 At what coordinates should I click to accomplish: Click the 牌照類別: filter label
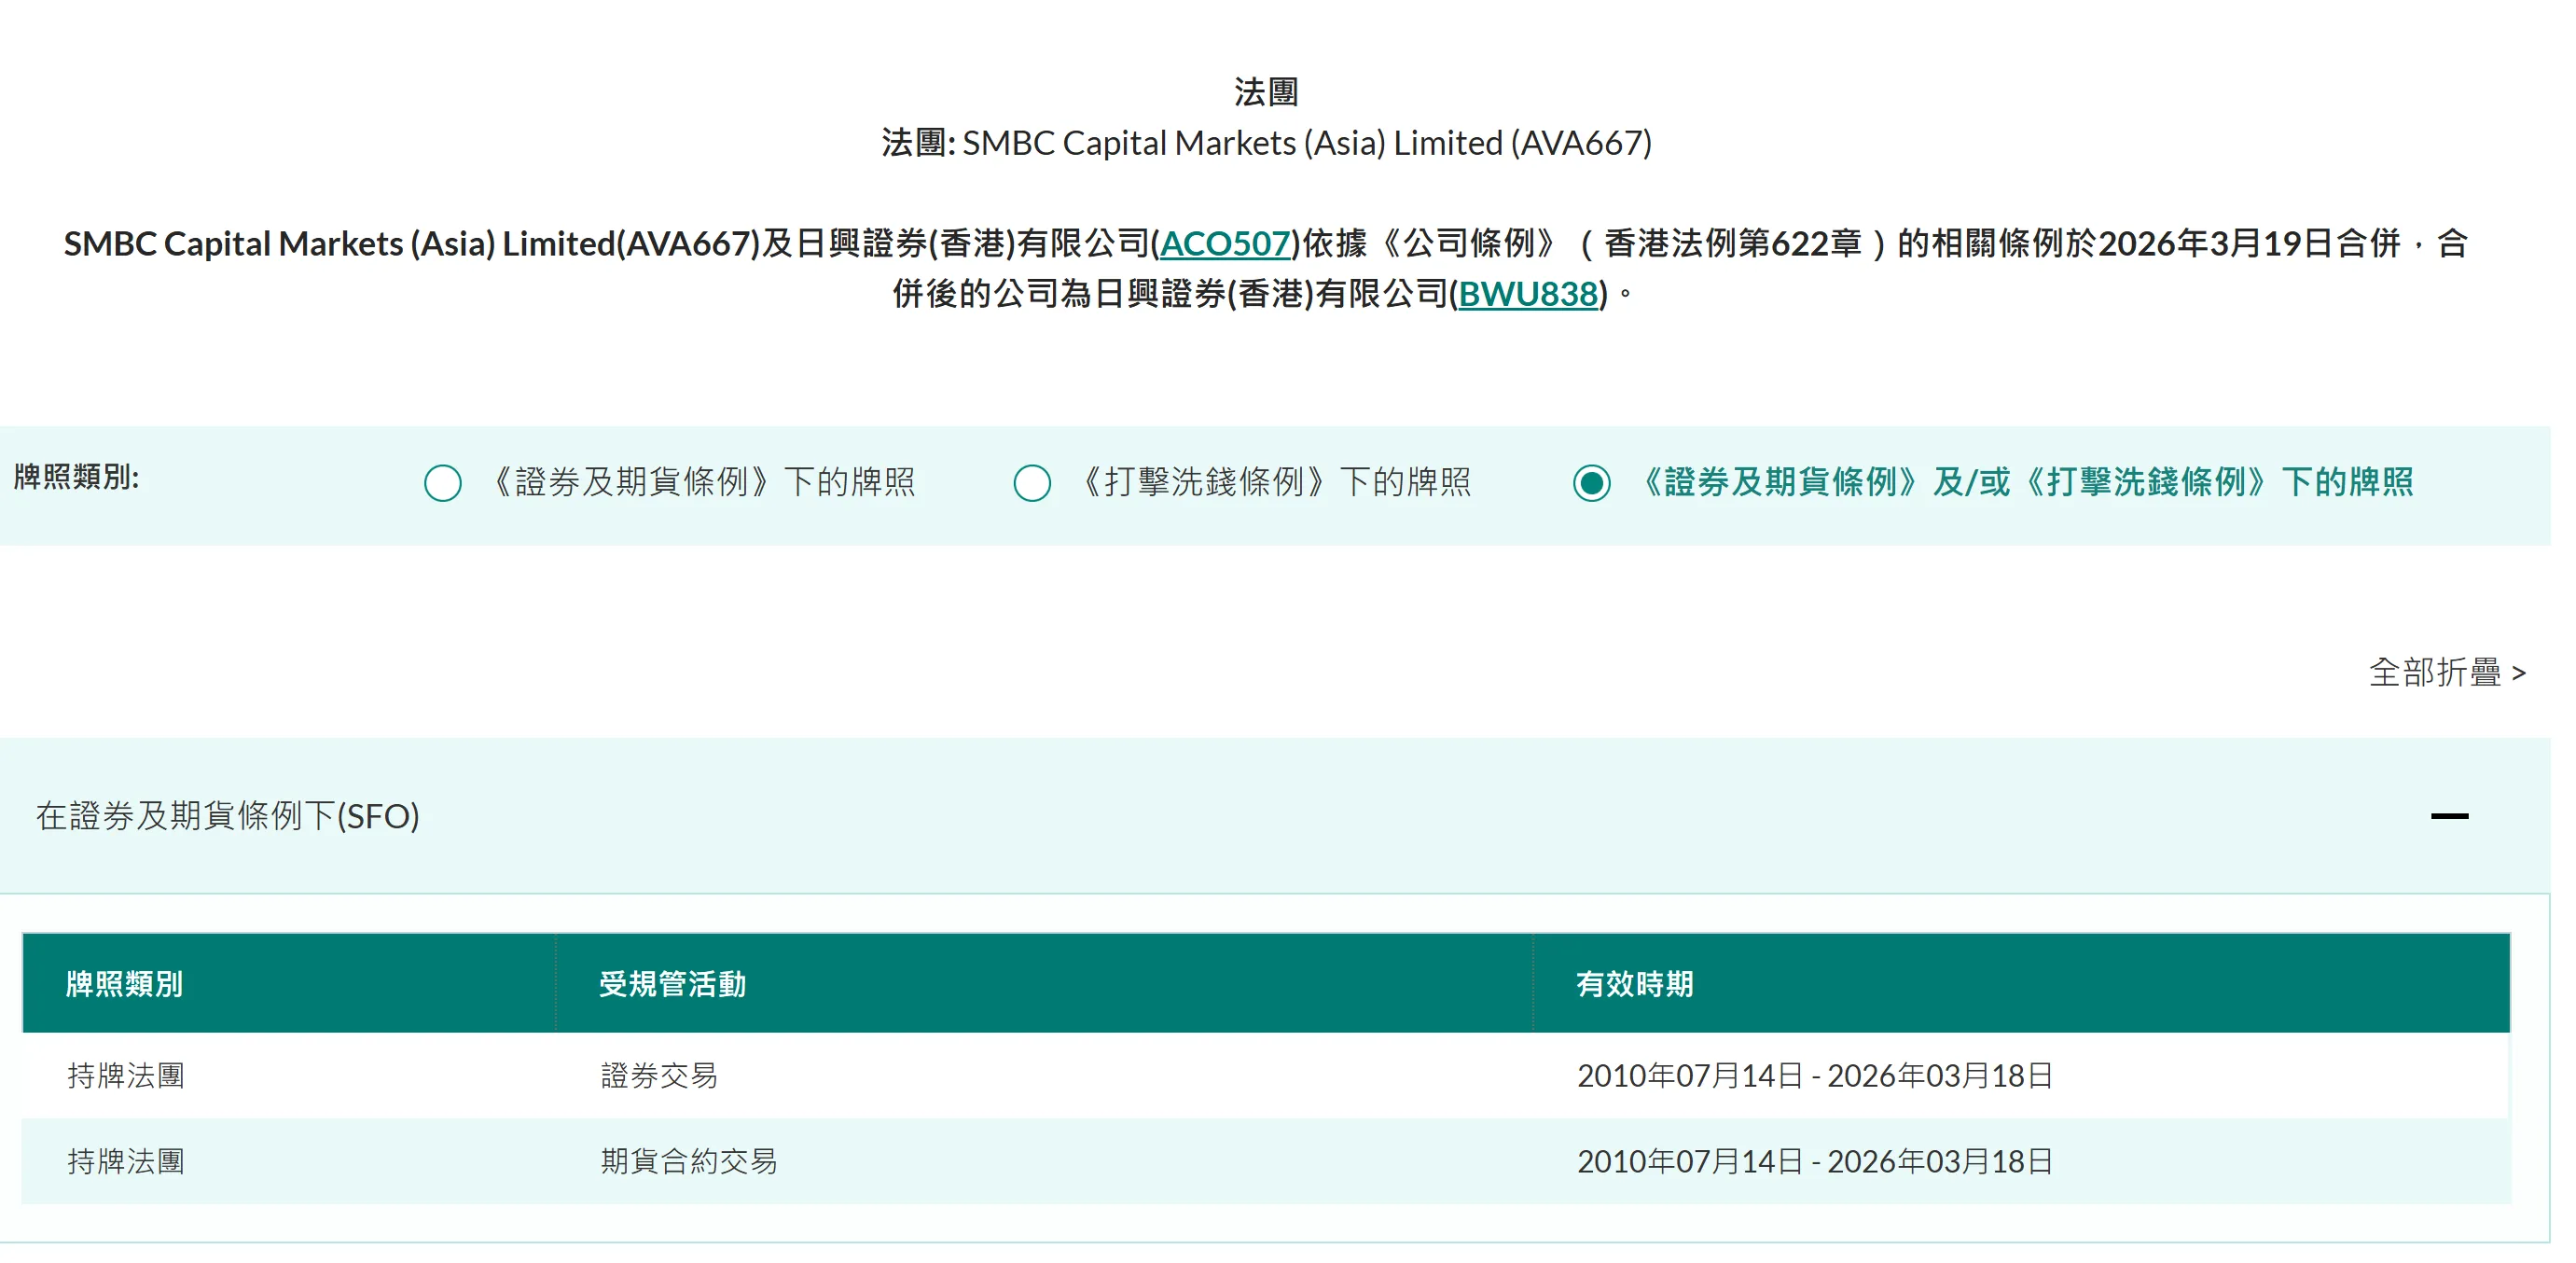tap(76, 477)
